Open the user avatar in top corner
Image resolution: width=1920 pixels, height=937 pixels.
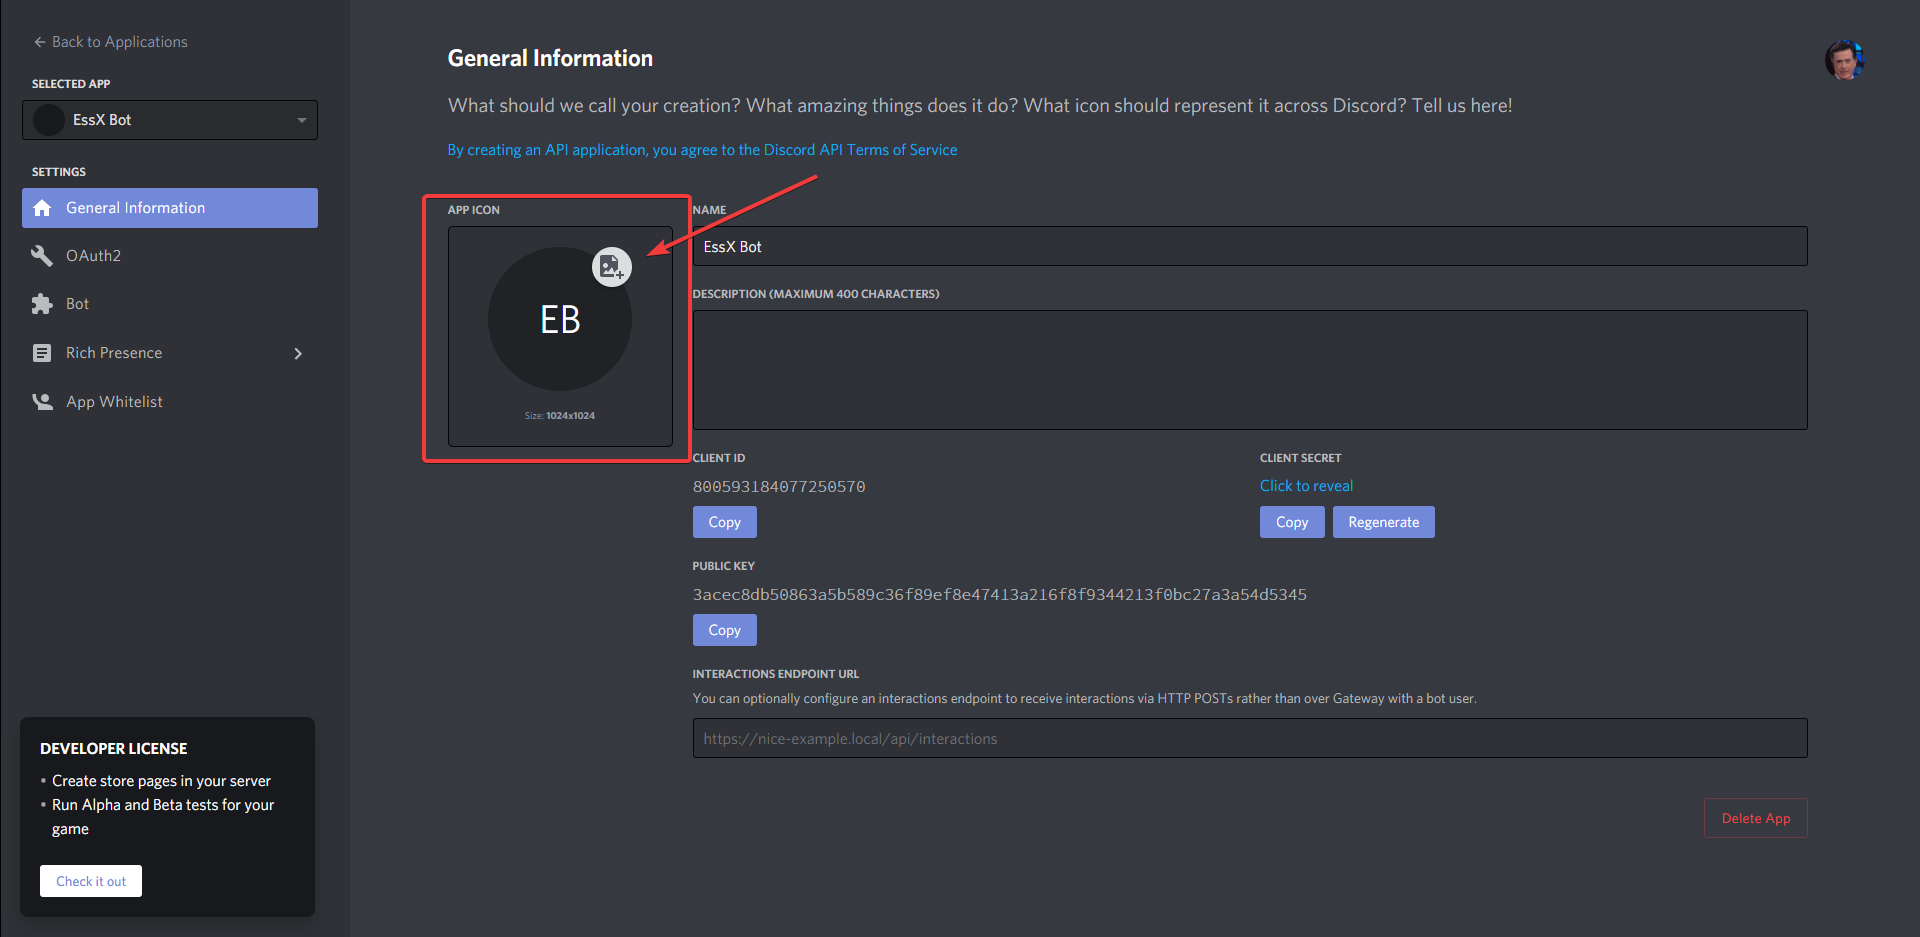tap(1844, 60)
